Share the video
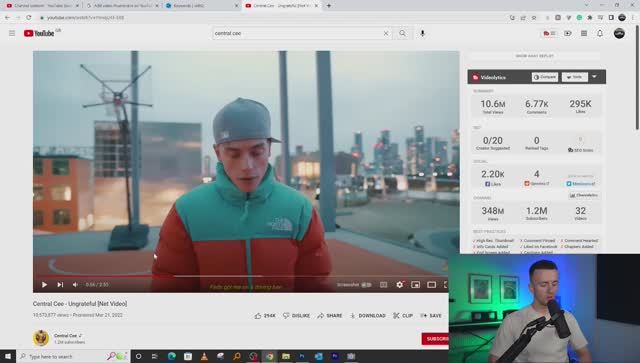The height and width of the screenshot is (363, 640). (330, 316)
